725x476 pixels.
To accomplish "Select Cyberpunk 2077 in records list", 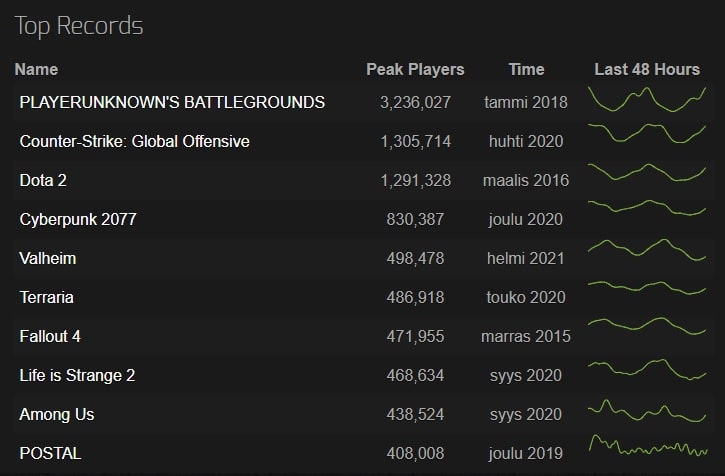I will tap(78, 219).
